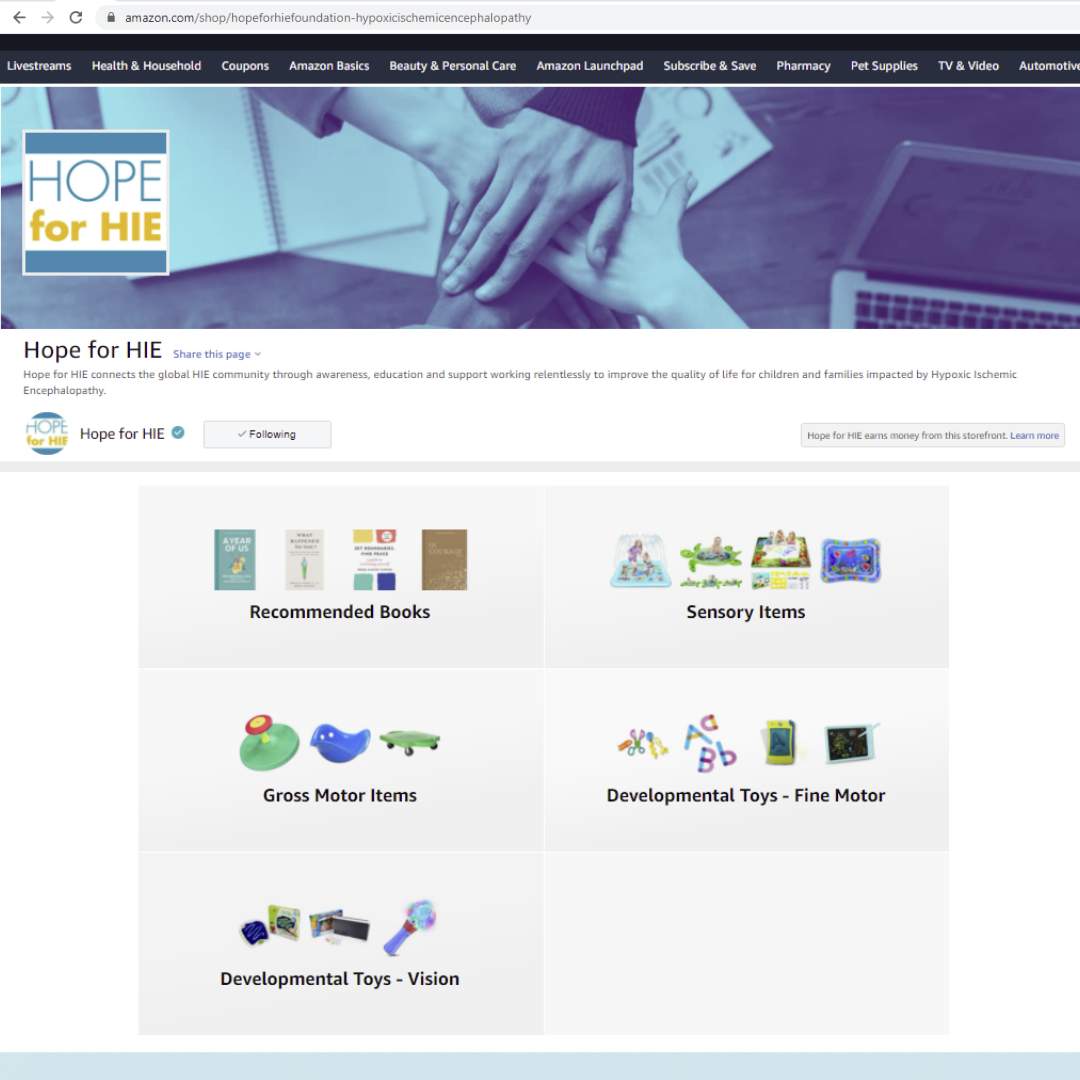1080x1080 pixels.
Task: Click the light box panel thumbnail
Action: point(339,926)
